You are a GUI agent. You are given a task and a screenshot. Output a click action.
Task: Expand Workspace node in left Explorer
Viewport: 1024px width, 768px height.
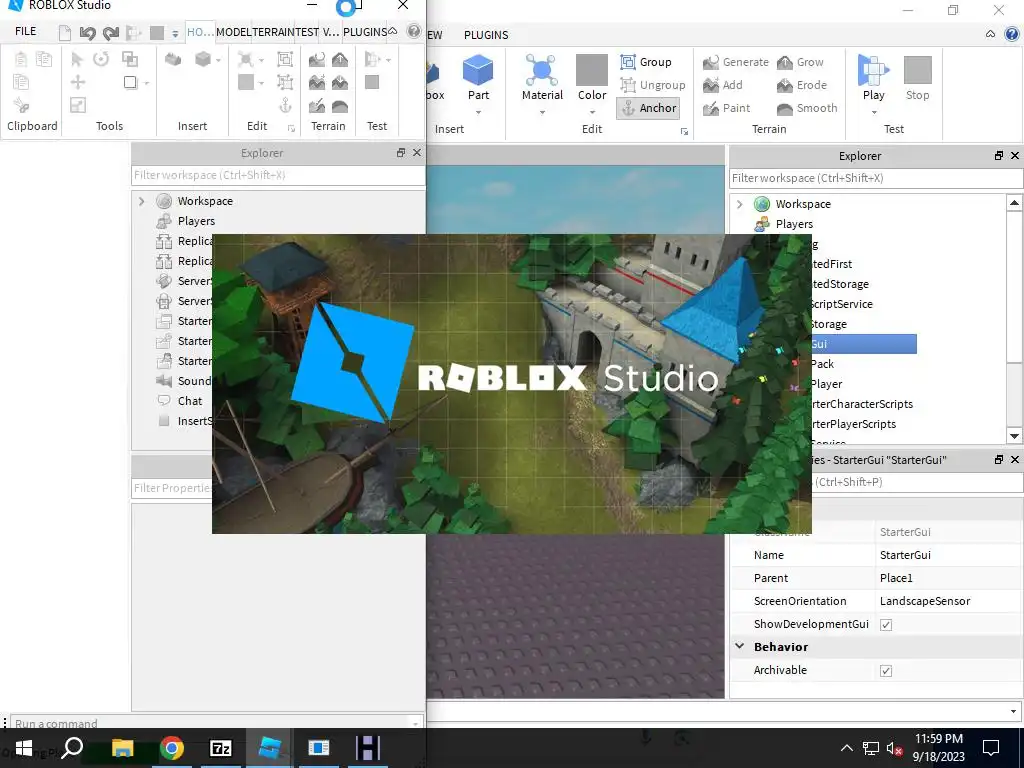(x=142, y=201)
